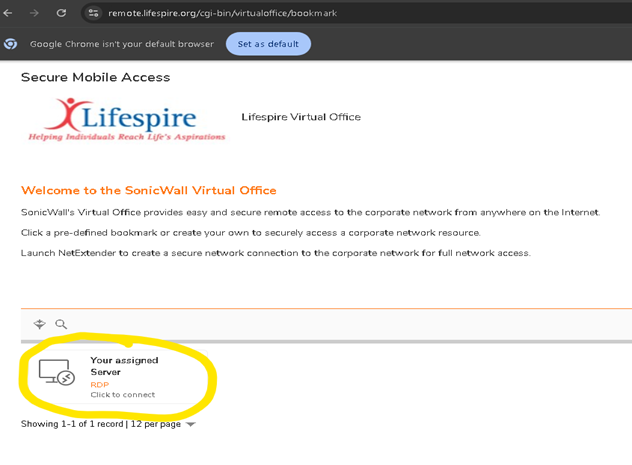Click Welcome to the SonicWall Virtual Office heading

[x=149, y=190]
